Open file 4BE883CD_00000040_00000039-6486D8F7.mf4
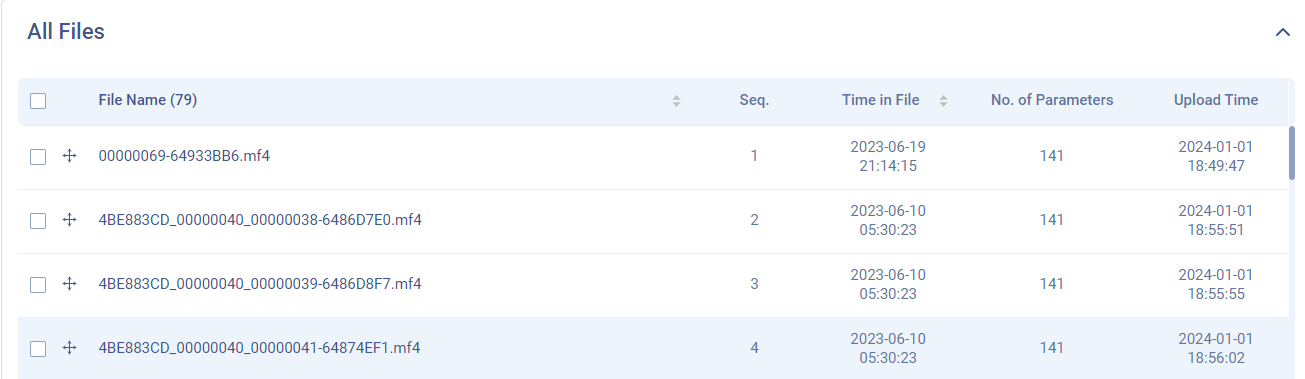Viewport: 1305px width, 379px height. (260, 284)
